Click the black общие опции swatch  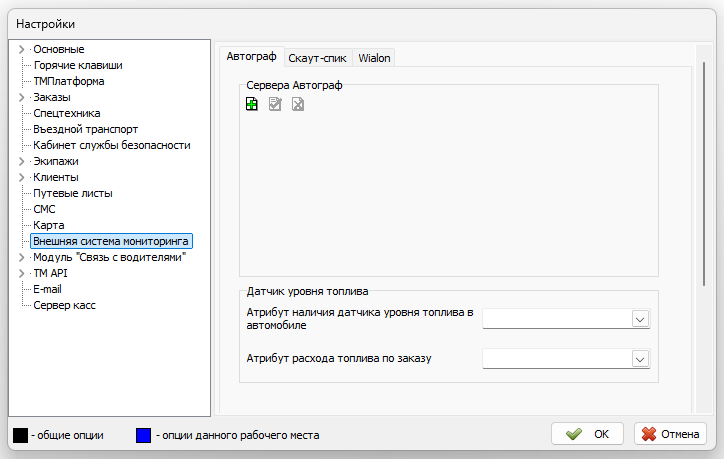pyautogui.click(x=20, y=435)
